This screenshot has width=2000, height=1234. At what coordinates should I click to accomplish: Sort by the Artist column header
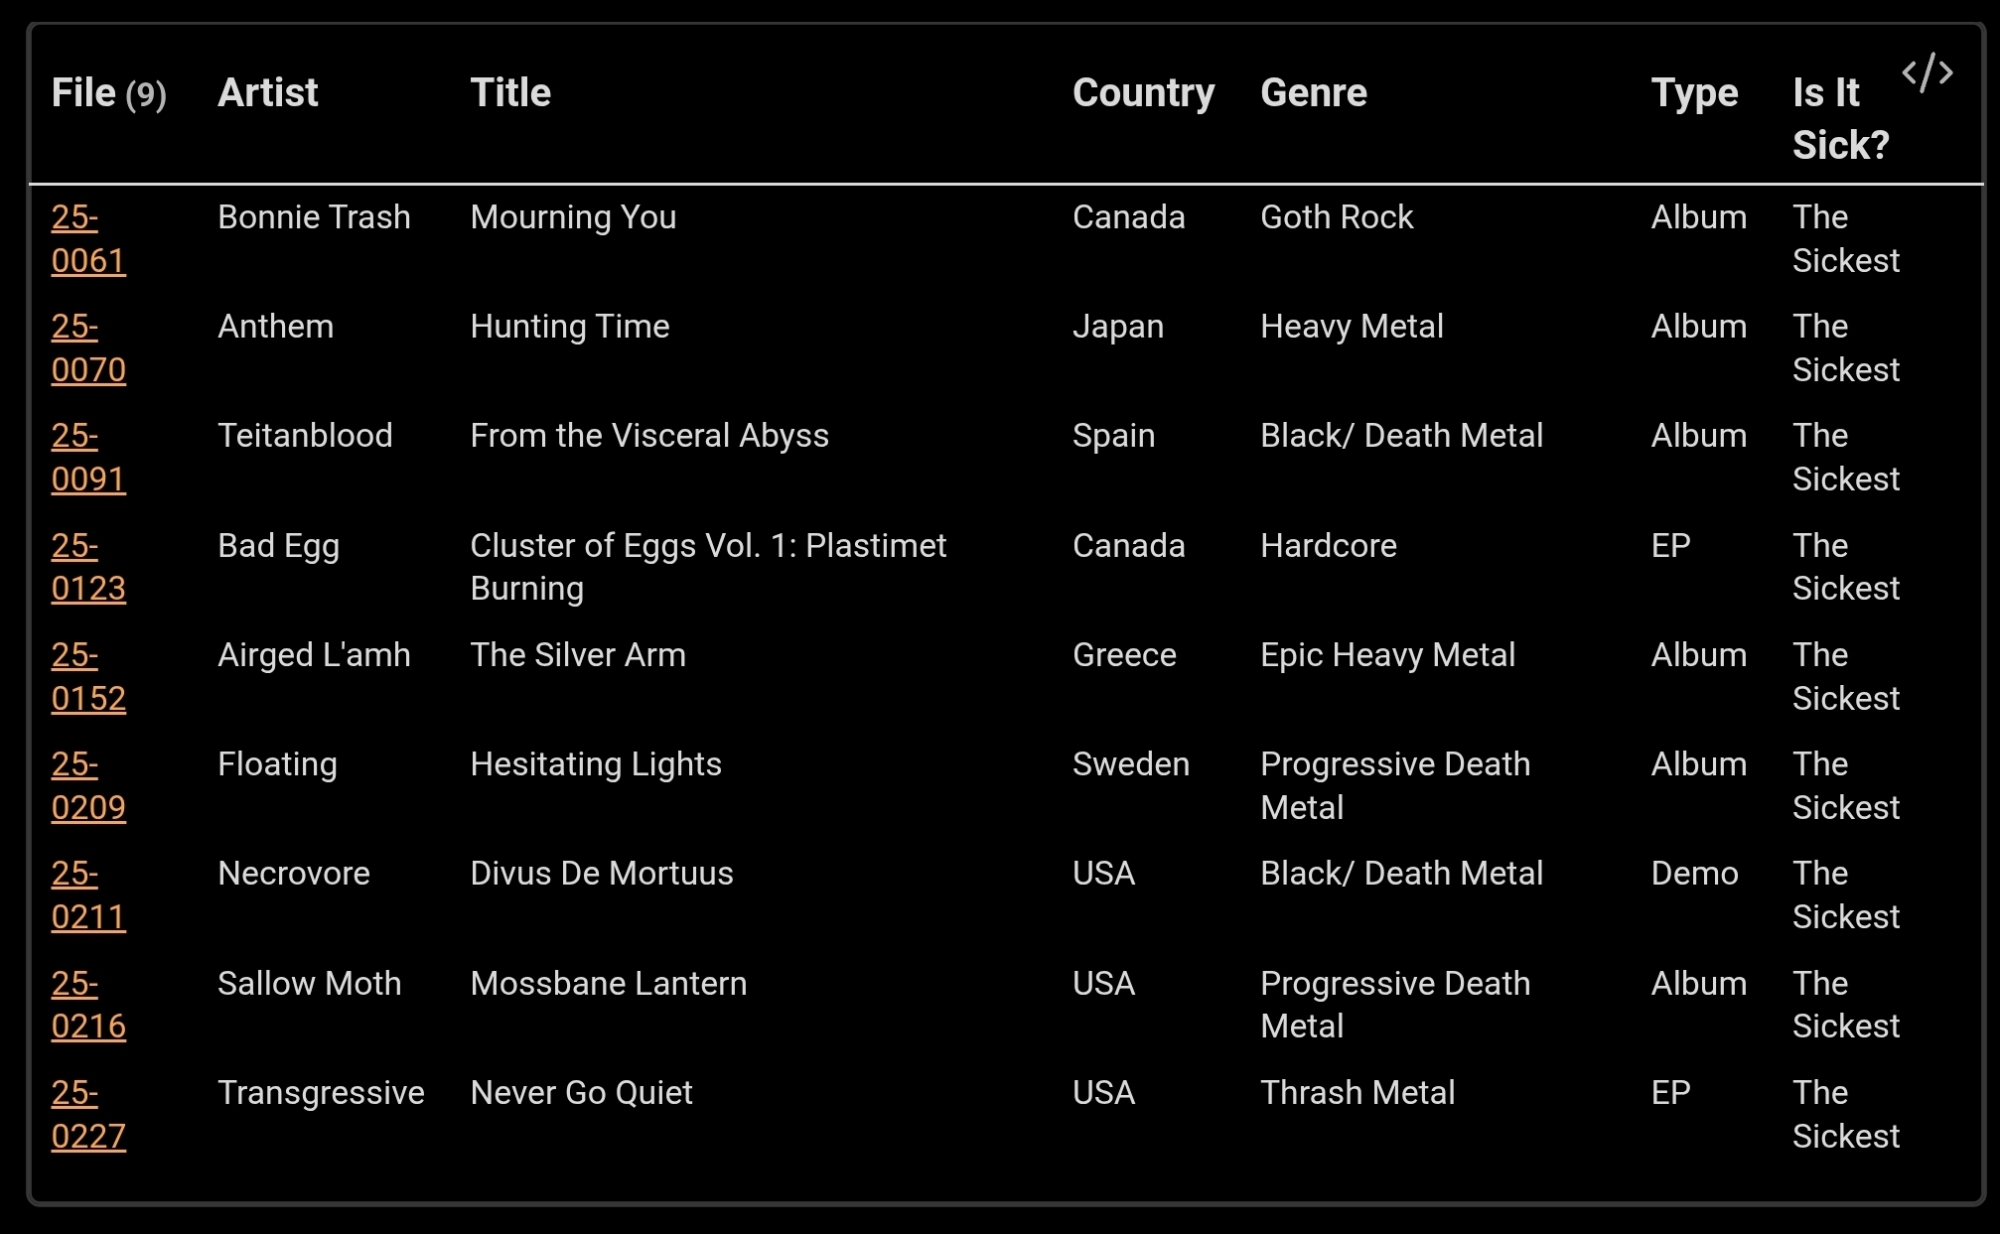267,93
